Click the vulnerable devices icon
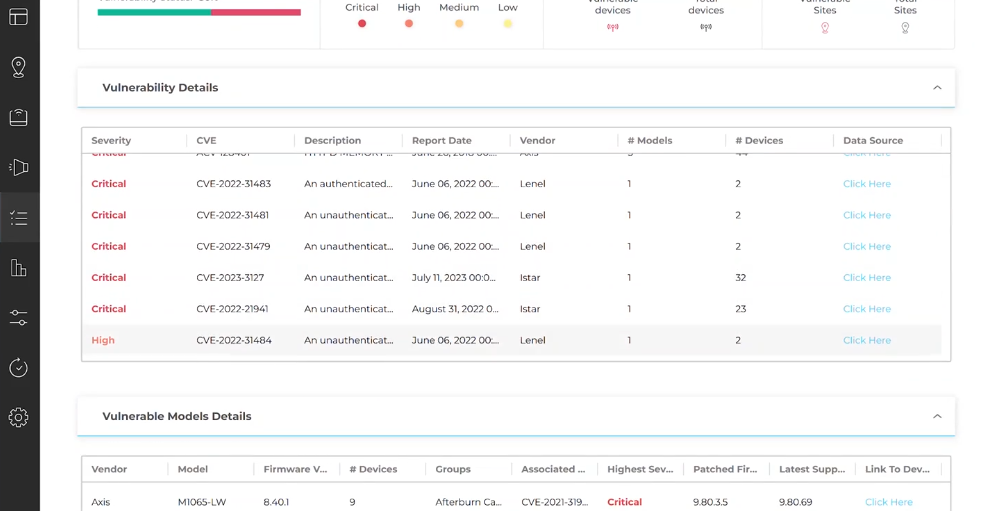 [x=612, y=27]
